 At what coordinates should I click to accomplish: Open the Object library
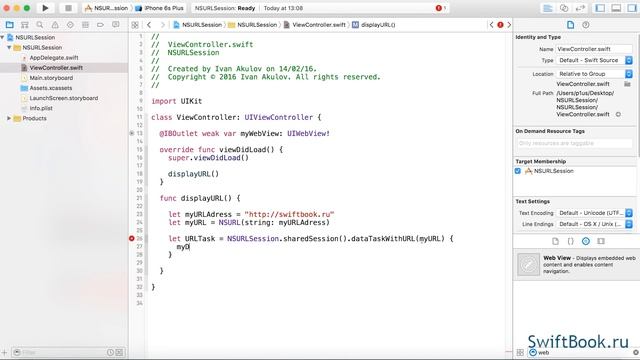(586, 241)
